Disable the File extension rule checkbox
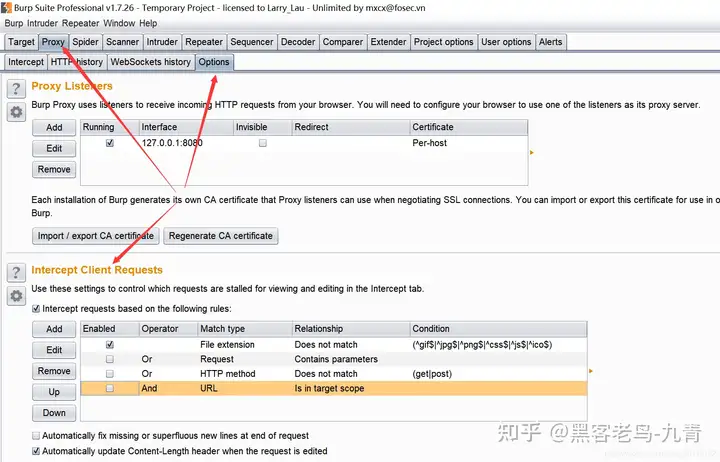 pos(110,344)
